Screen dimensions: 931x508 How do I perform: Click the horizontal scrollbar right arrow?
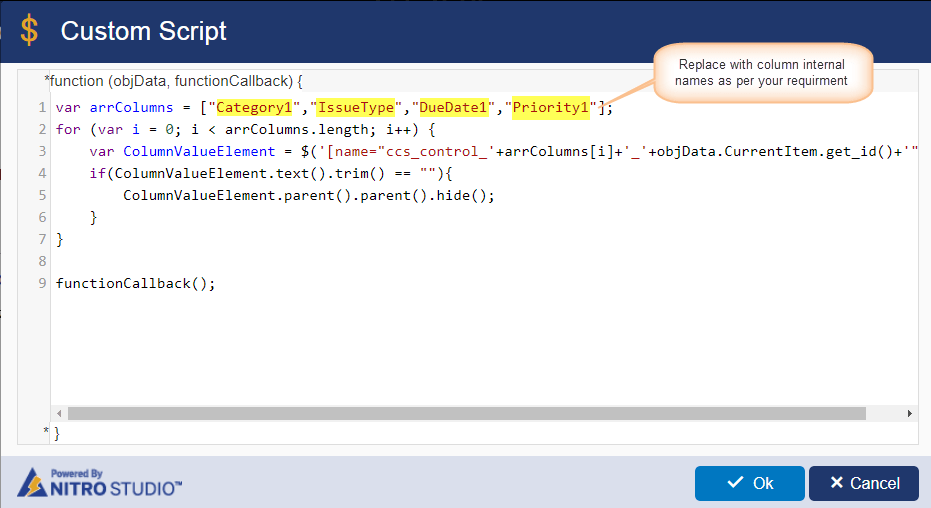point(910,413)
